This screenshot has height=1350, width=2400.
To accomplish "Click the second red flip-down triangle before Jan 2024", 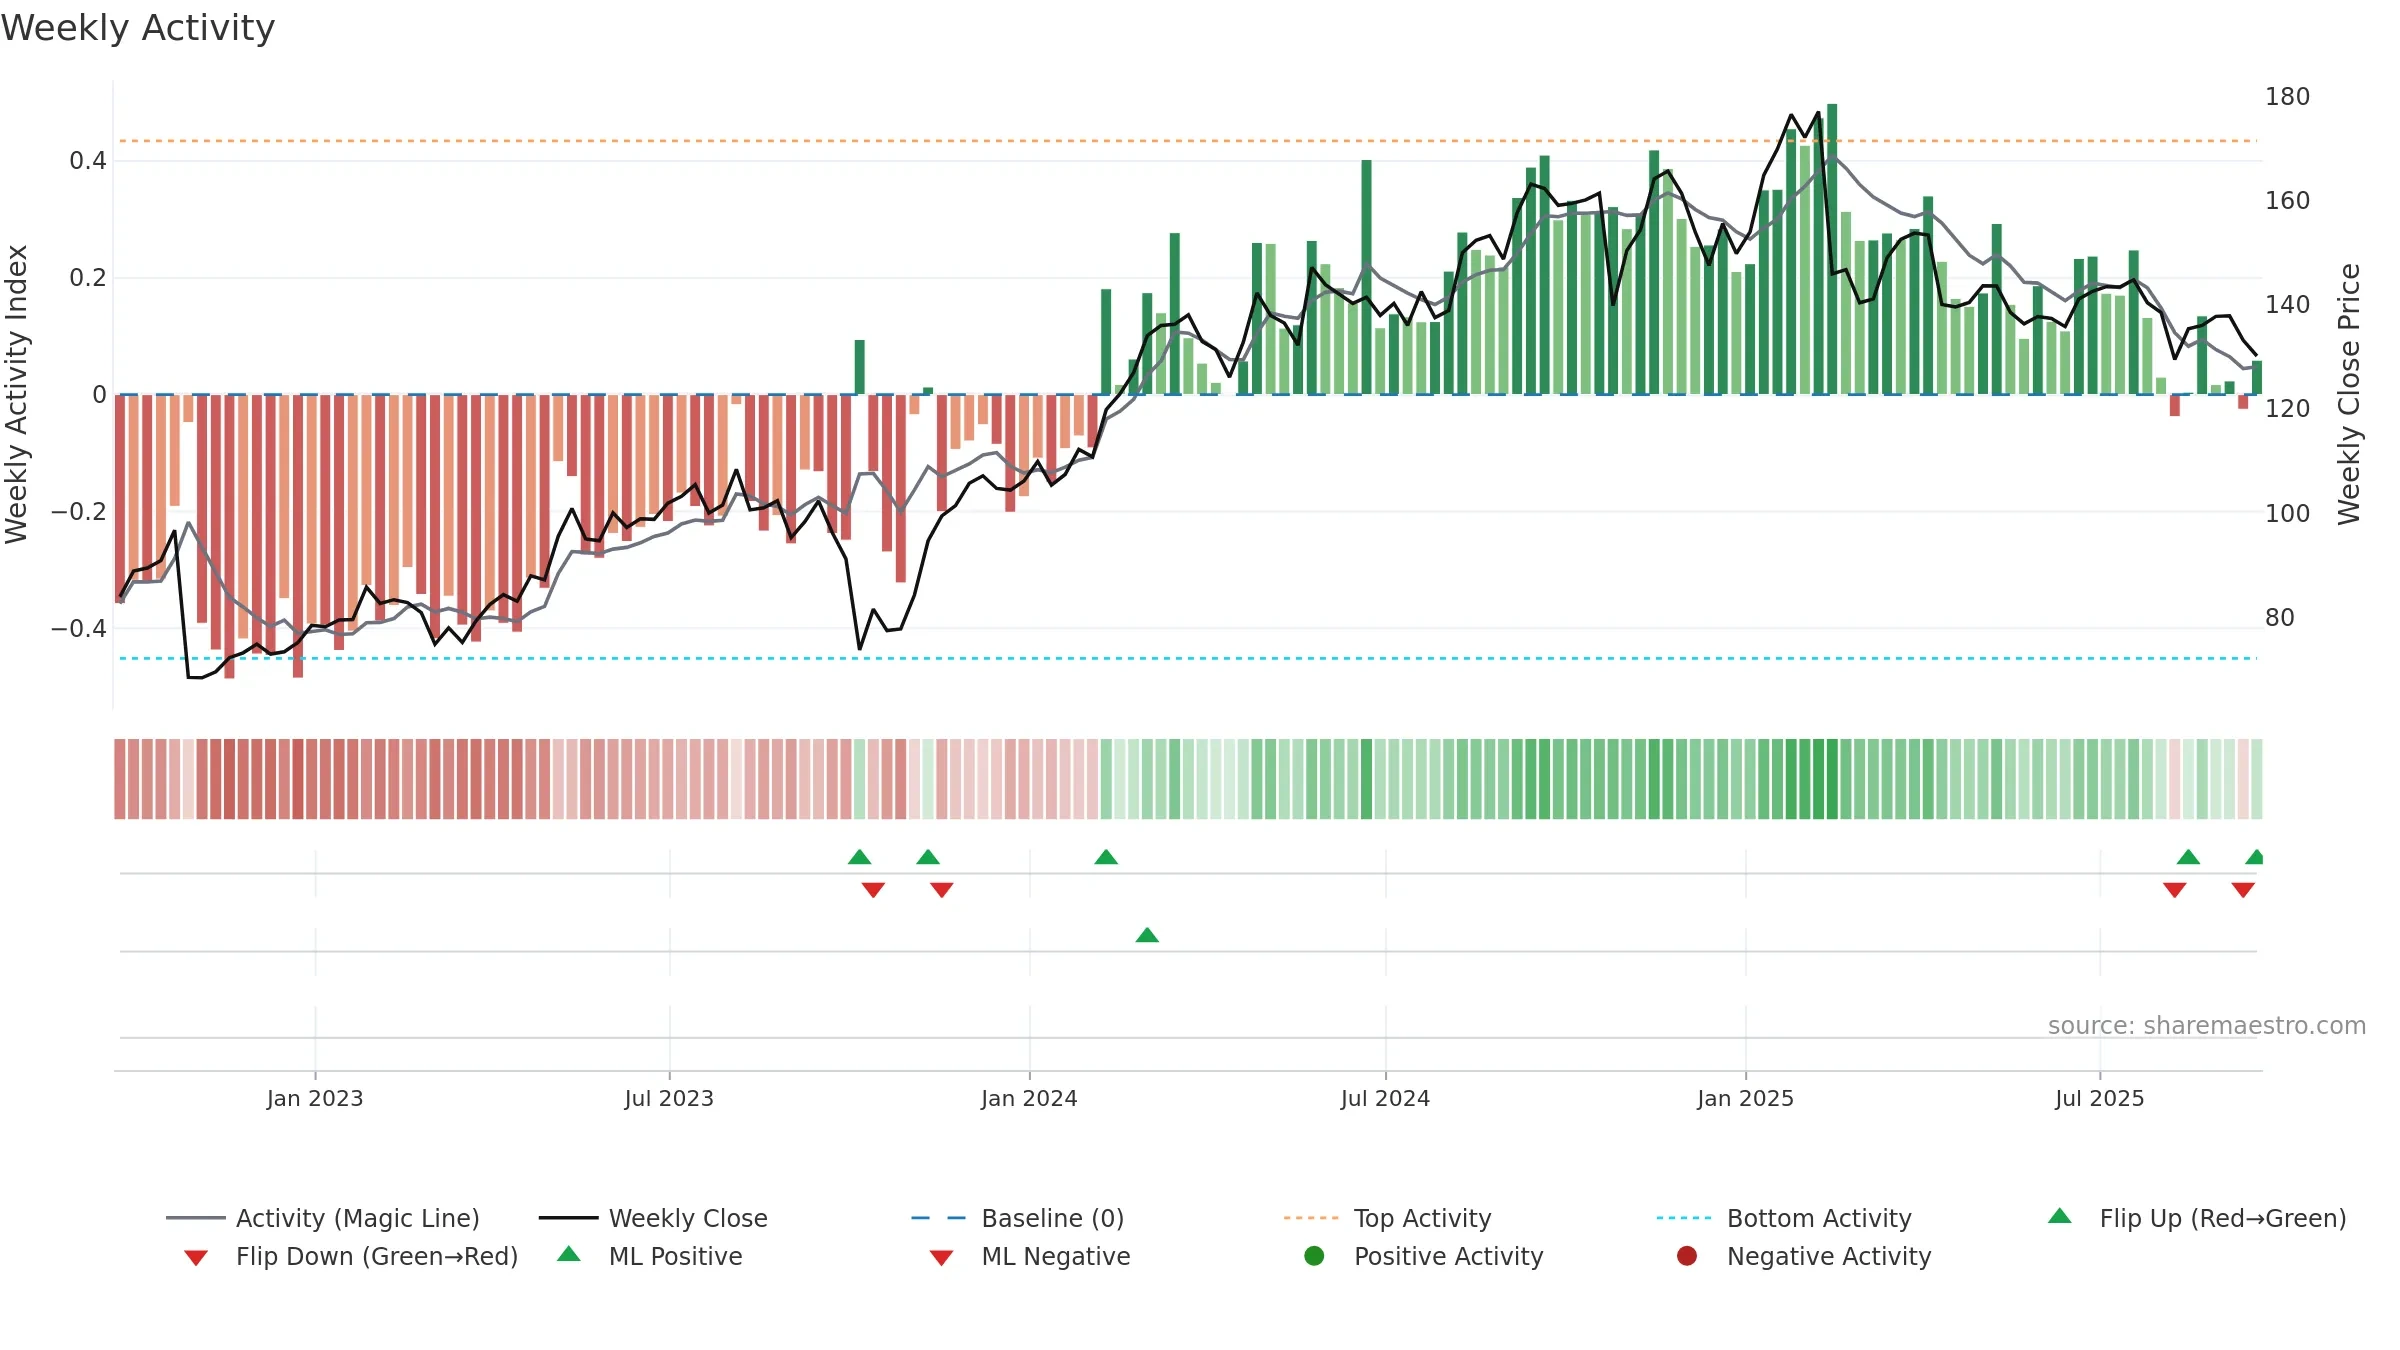I will 941,889.
